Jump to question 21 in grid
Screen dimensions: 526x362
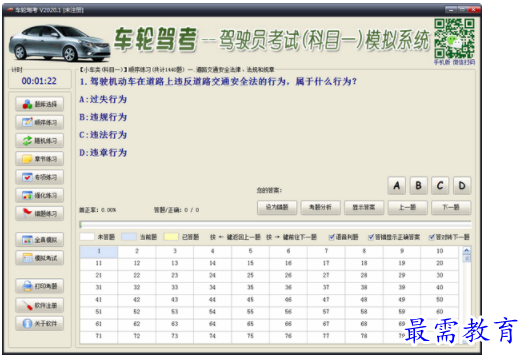click(x=99, y=275)
